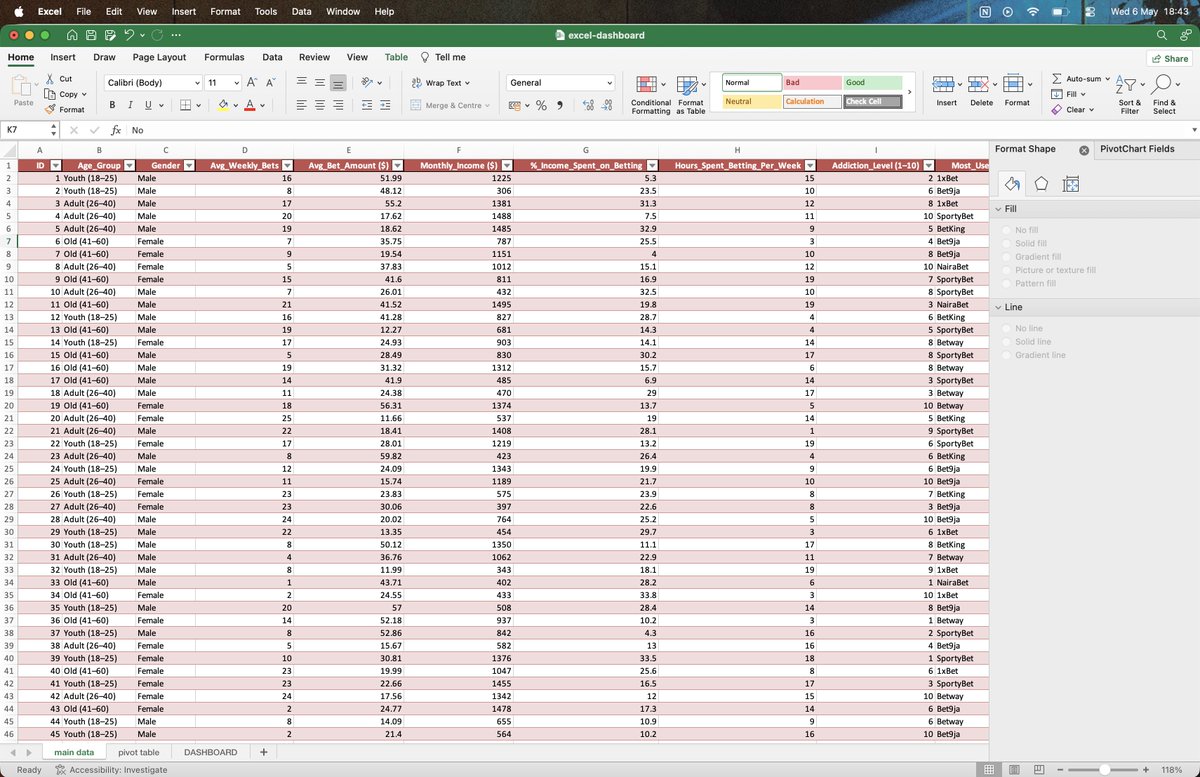Click the Percent Style icon
1200x777 pixels.
pos(541,105)
